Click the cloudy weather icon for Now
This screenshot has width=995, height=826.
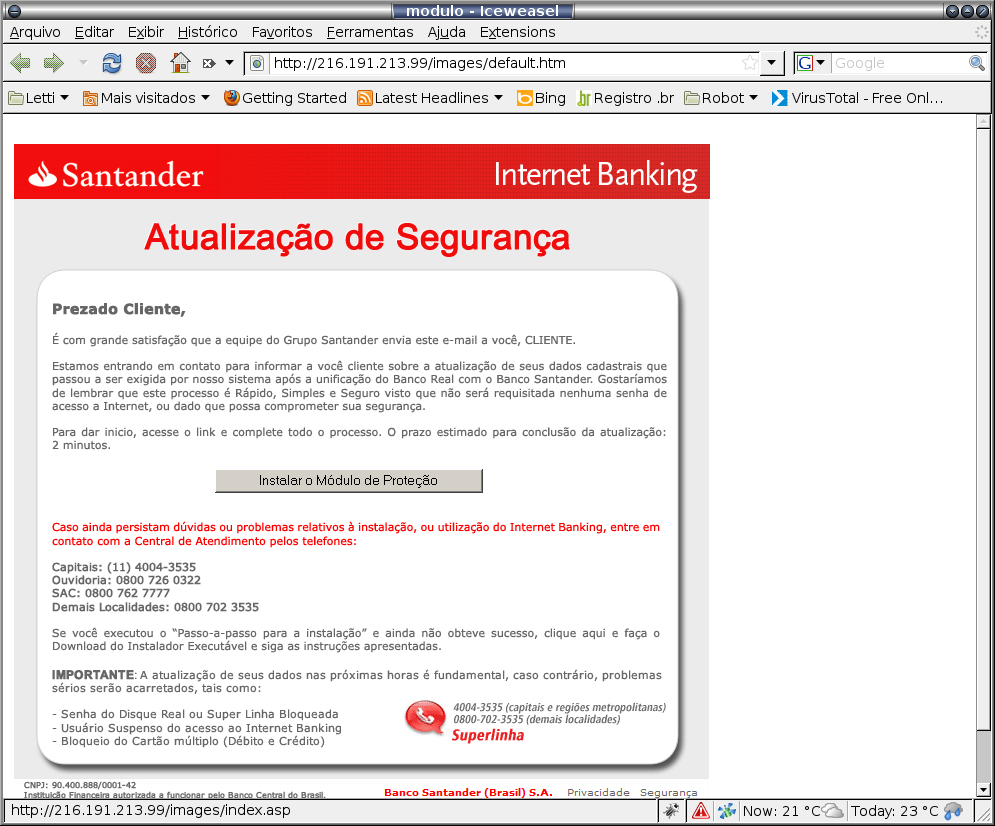831,811
